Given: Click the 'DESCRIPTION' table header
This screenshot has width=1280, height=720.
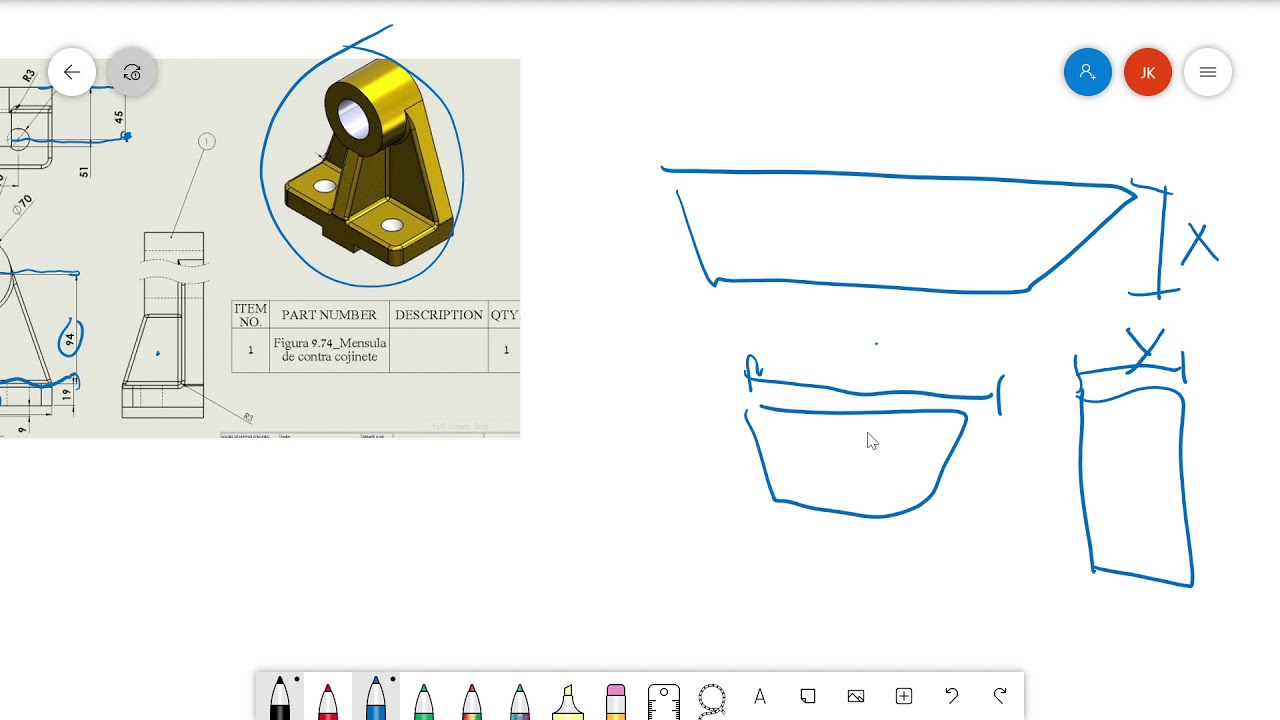Looking at the screenshot, I should (438, 315).
